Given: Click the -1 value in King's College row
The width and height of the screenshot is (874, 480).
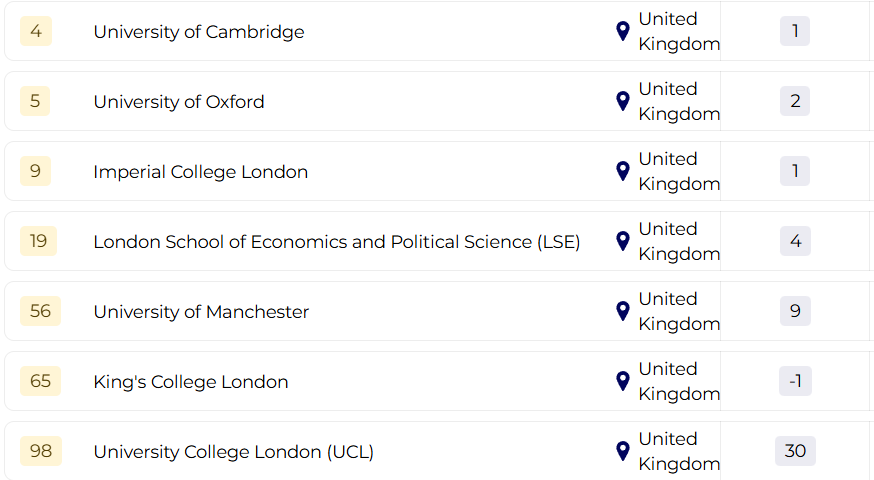Looking at the screenshot, I should pos(795,381).
